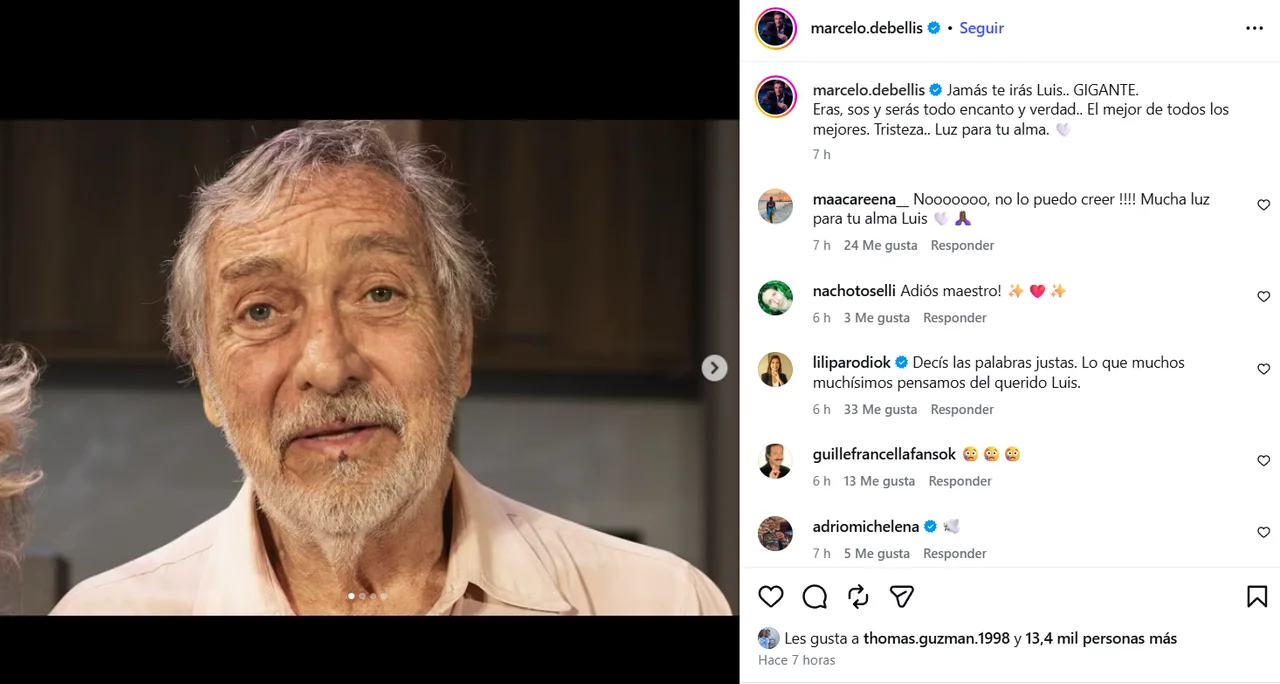Reply to maacareena__'s comment
Image resolution: width=1280 pixels, height=684 pixels.
pyautogui.click(x=962, y=245)
